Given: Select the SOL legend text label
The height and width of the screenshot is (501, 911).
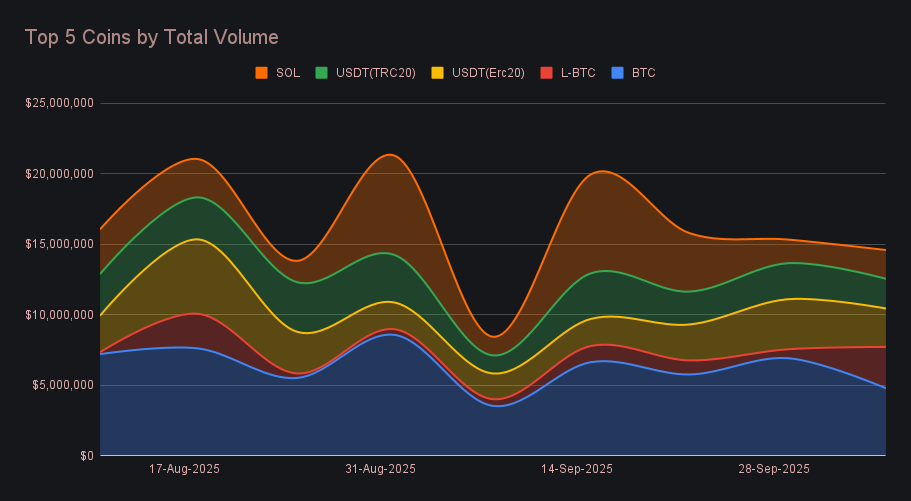Looking at the screenshot, I should tap(287, 73).
